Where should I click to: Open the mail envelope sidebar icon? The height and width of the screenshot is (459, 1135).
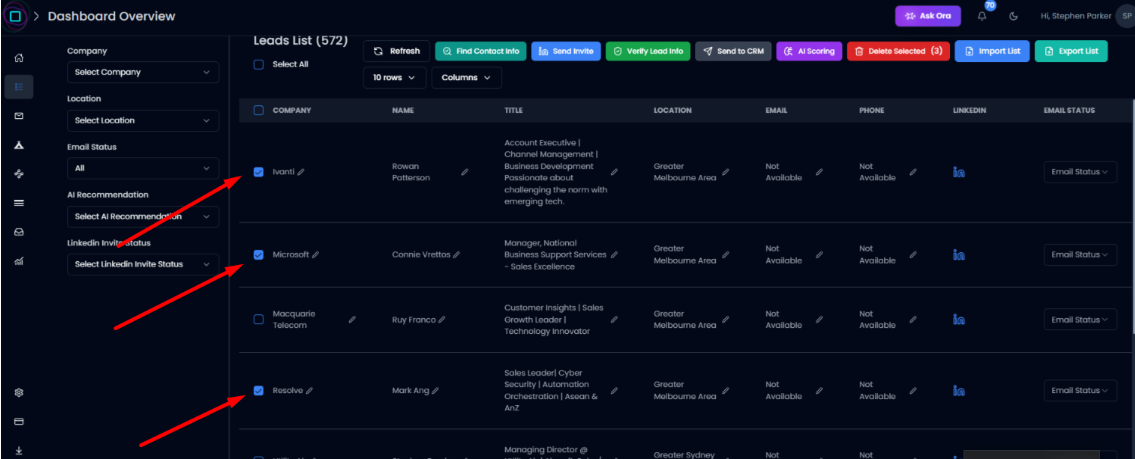pyautogui.click(x=19, y=116)
